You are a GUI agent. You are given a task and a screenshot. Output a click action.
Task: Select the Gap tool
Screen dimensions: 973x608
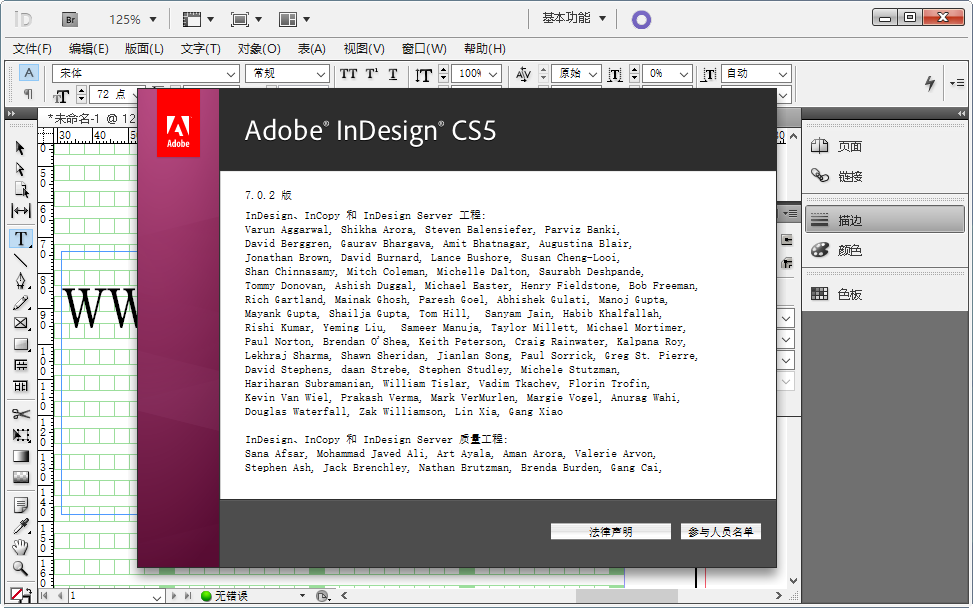click(x=20, y=211)
